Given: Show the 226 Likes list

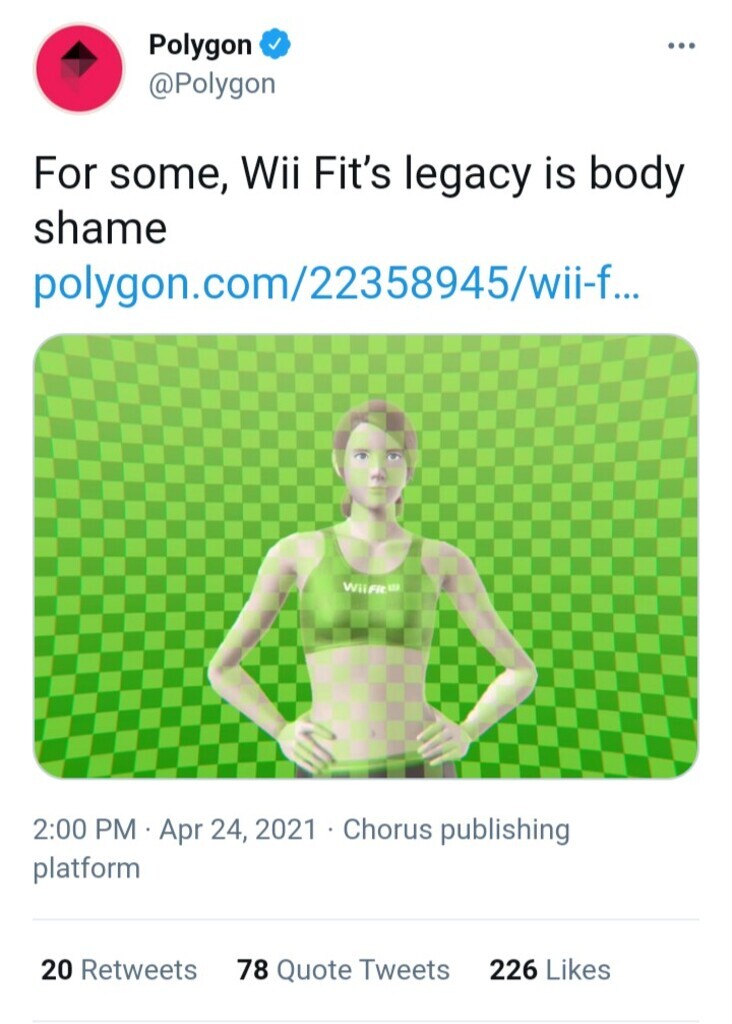Looking at the screenshot, I should 550,970.
